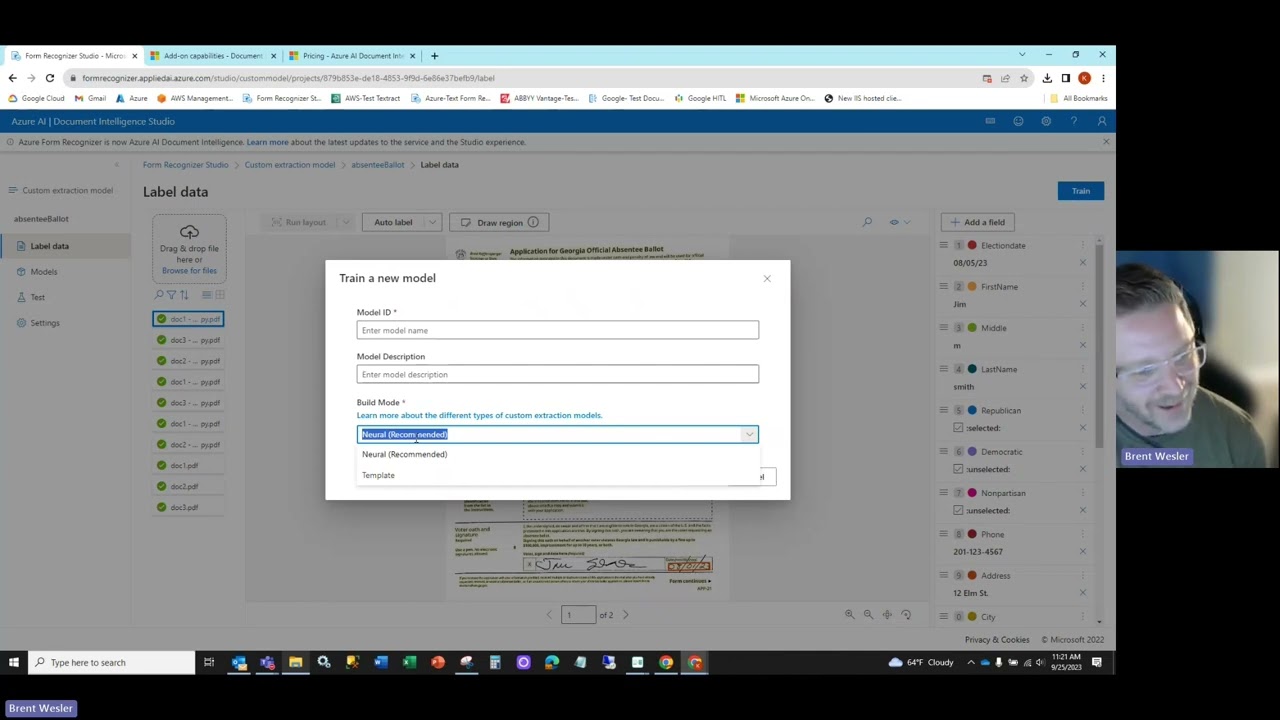Click the zoom out icon under canvas
Viewport: 1280px width, 720px height.
point(868,615)
